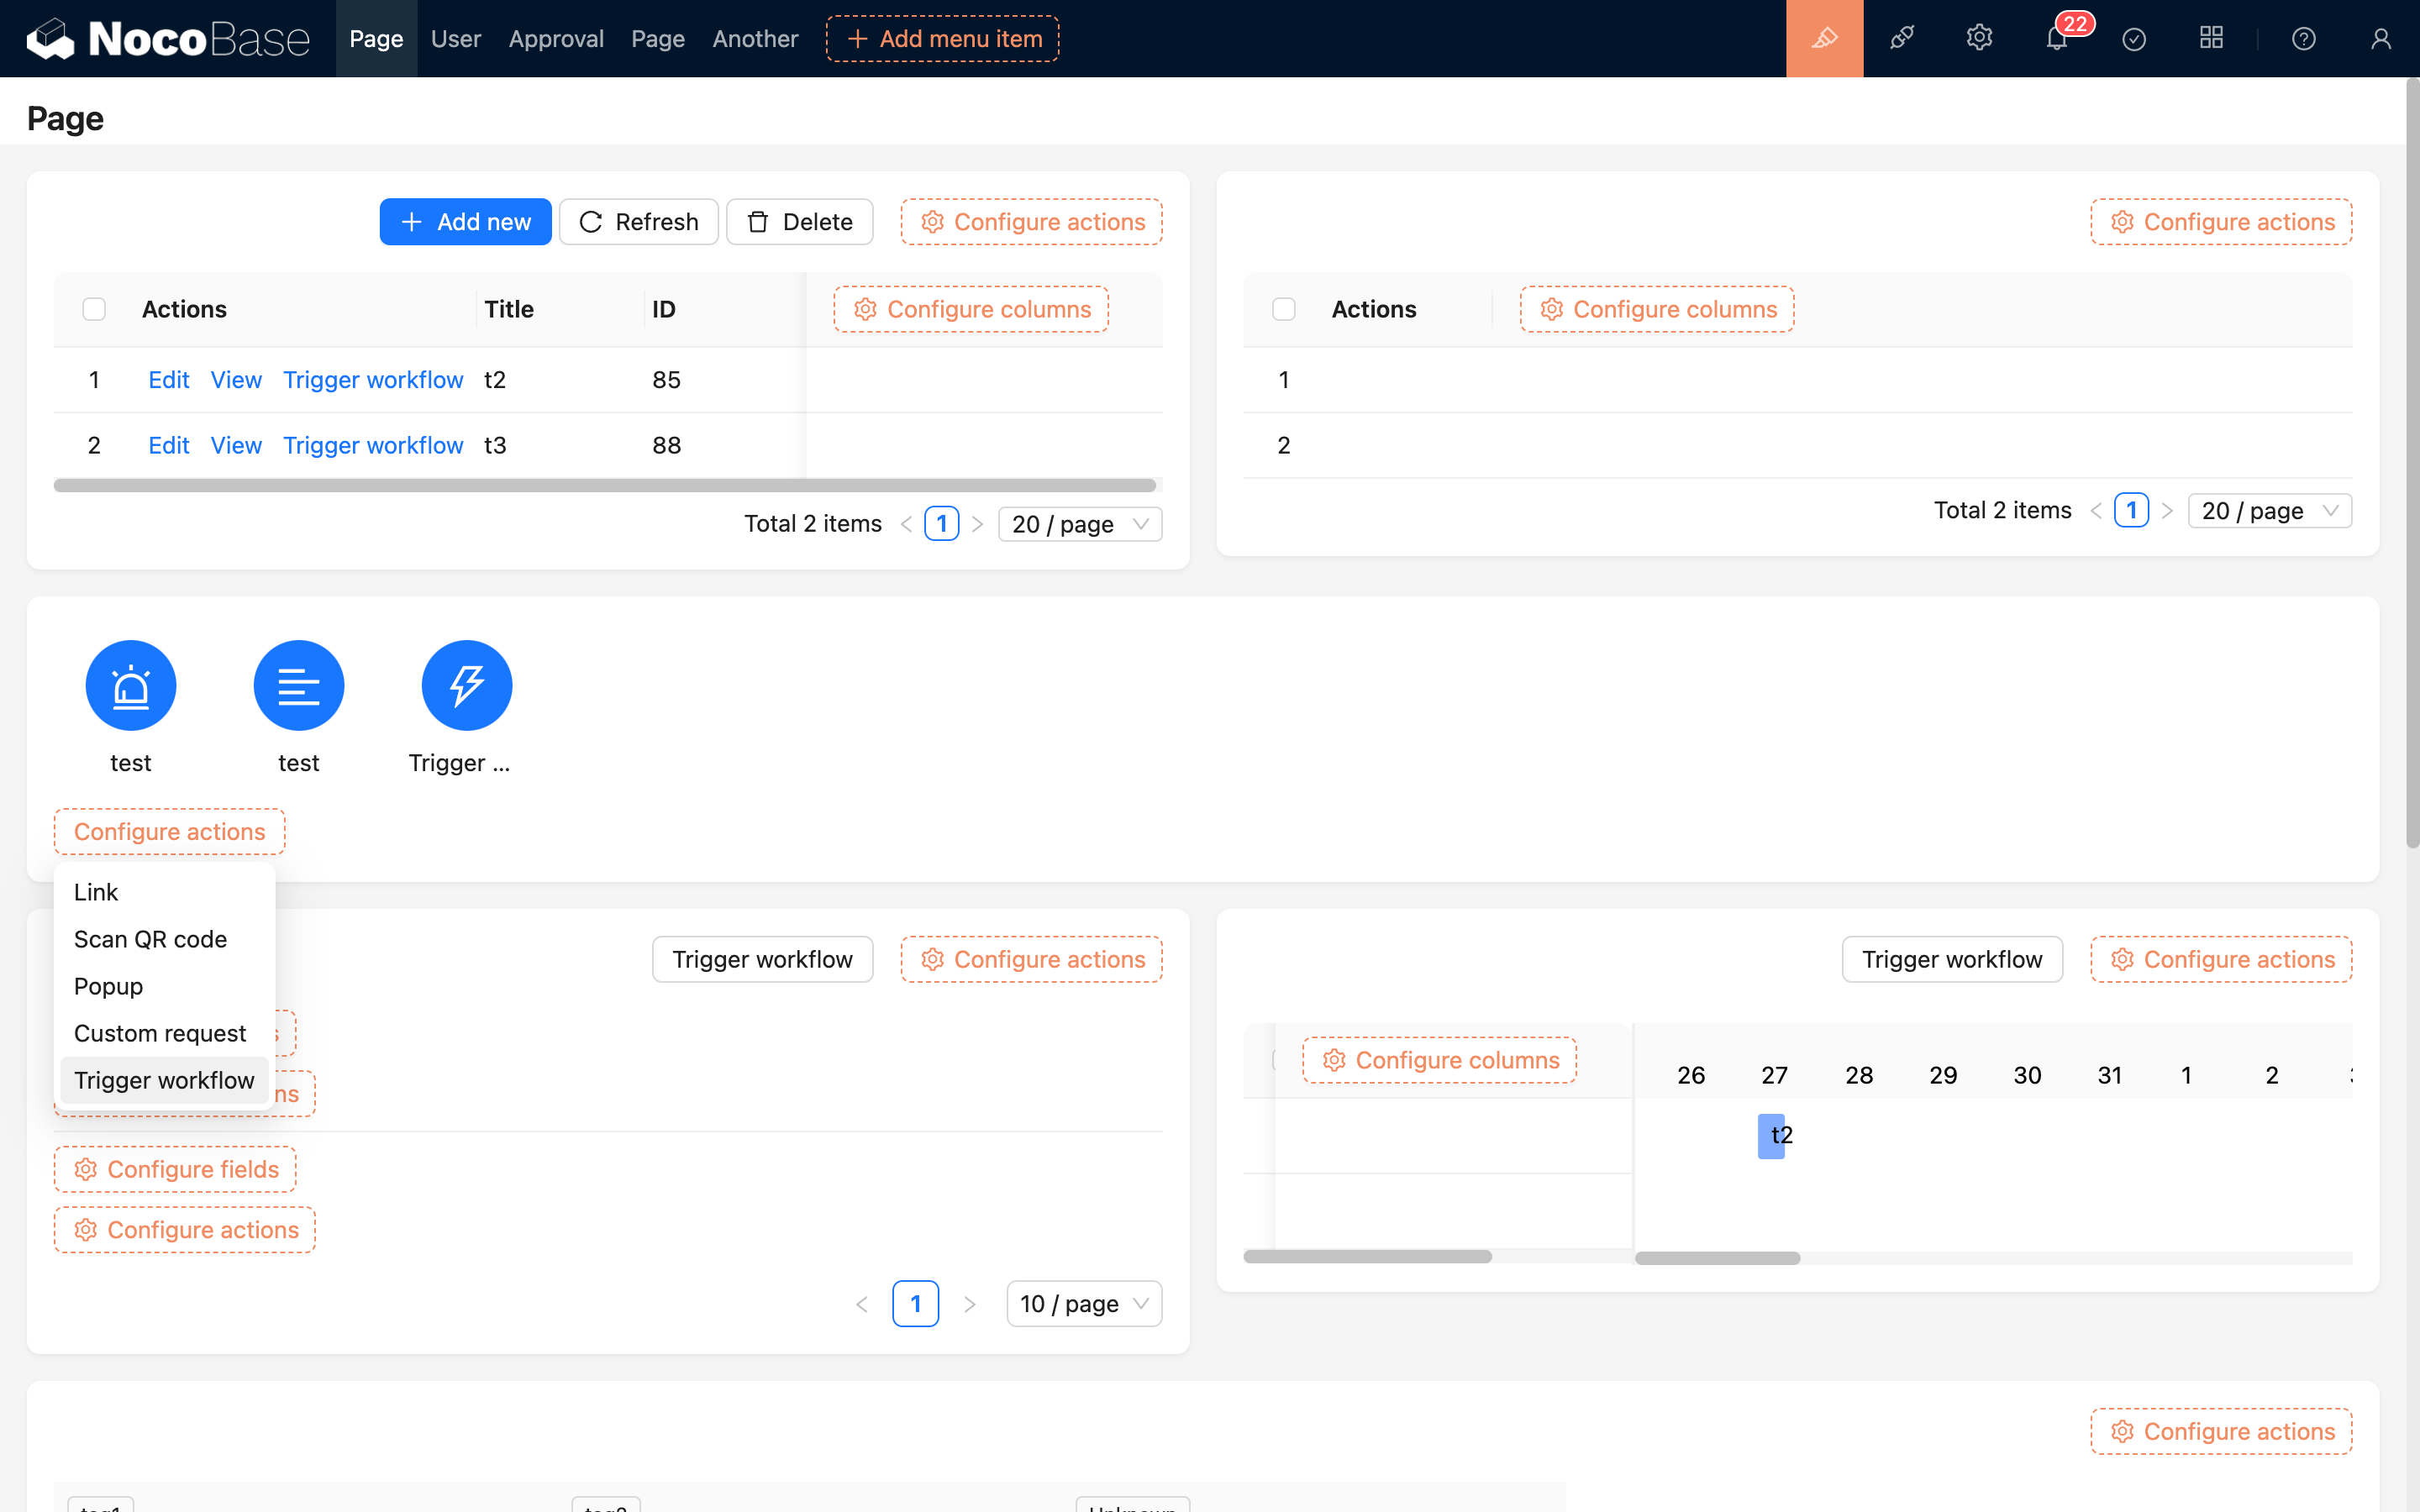
Task: Select Scan QR code menu option
Action: point(150,939)
